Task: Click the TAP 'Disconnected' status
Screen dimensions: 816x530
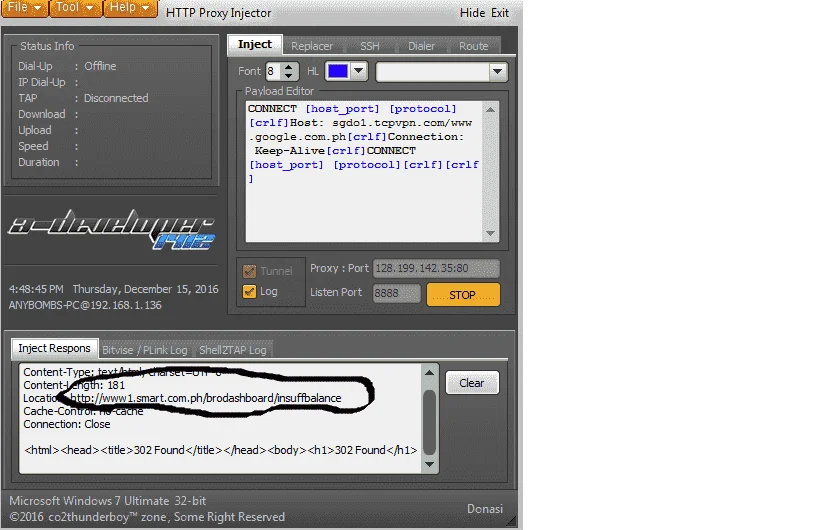Action: coord(116,98)
